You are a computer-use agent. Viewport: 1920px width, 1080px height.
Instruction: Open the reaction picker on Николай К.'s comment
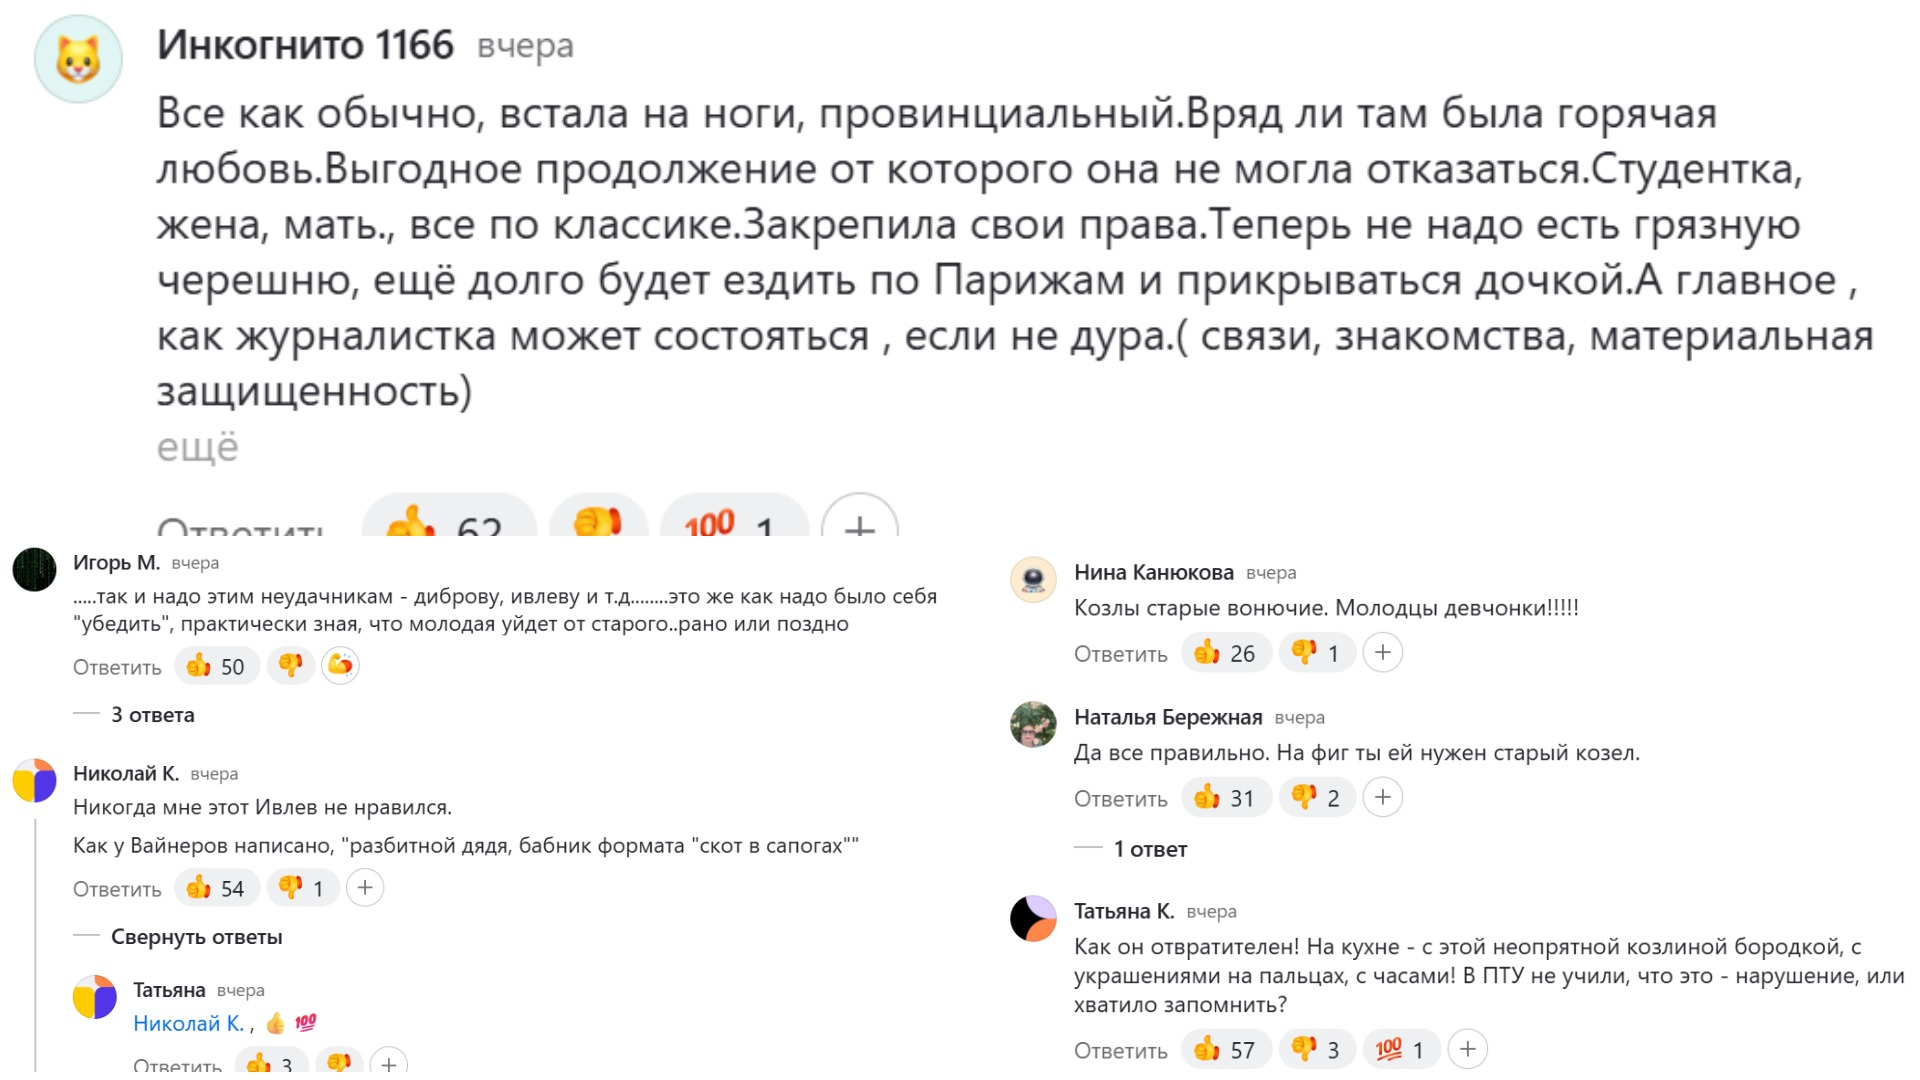365,888
